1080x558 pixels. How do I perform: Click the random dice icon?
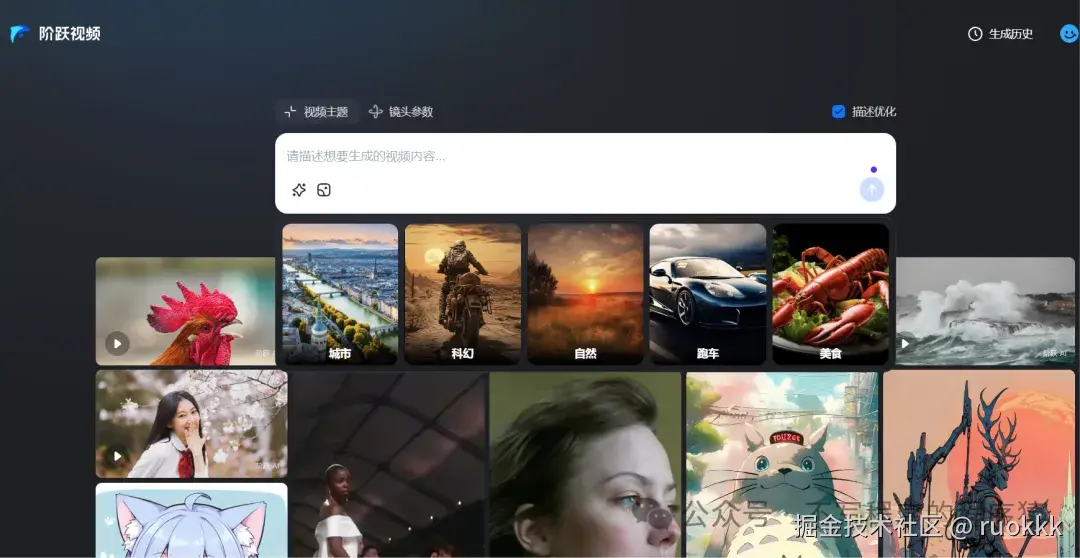coord(324,190)
